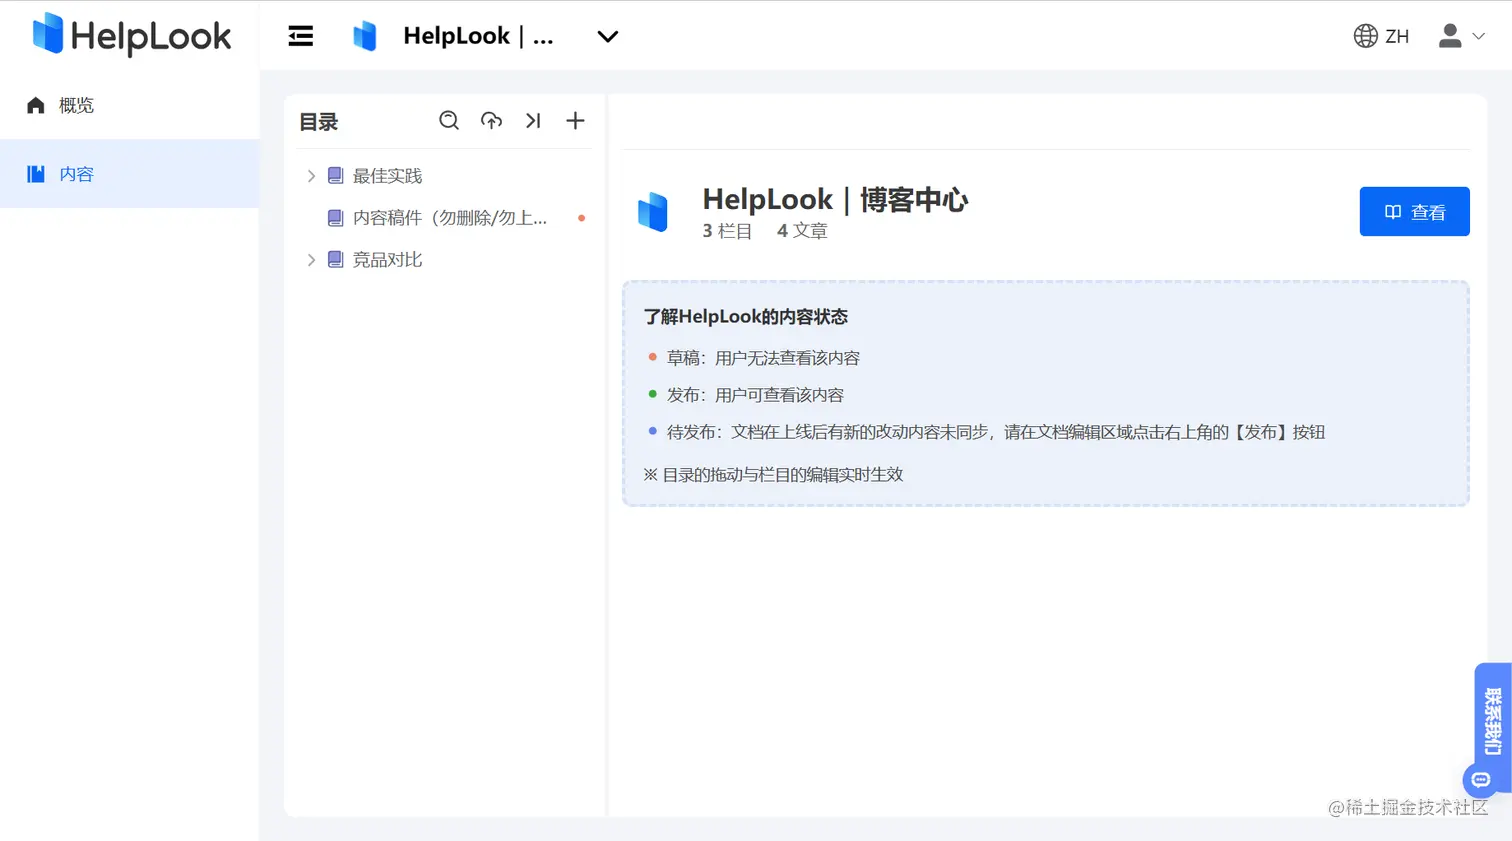The height and width of the screenshot is (841, 1512).
Task: Open the 内容 content section
Action: coord(129,174)
